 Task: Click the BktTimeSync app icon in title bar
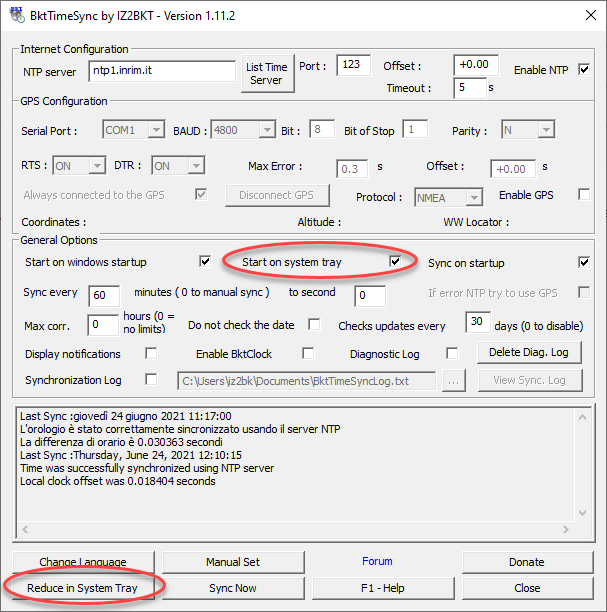(x=17, y=15)
